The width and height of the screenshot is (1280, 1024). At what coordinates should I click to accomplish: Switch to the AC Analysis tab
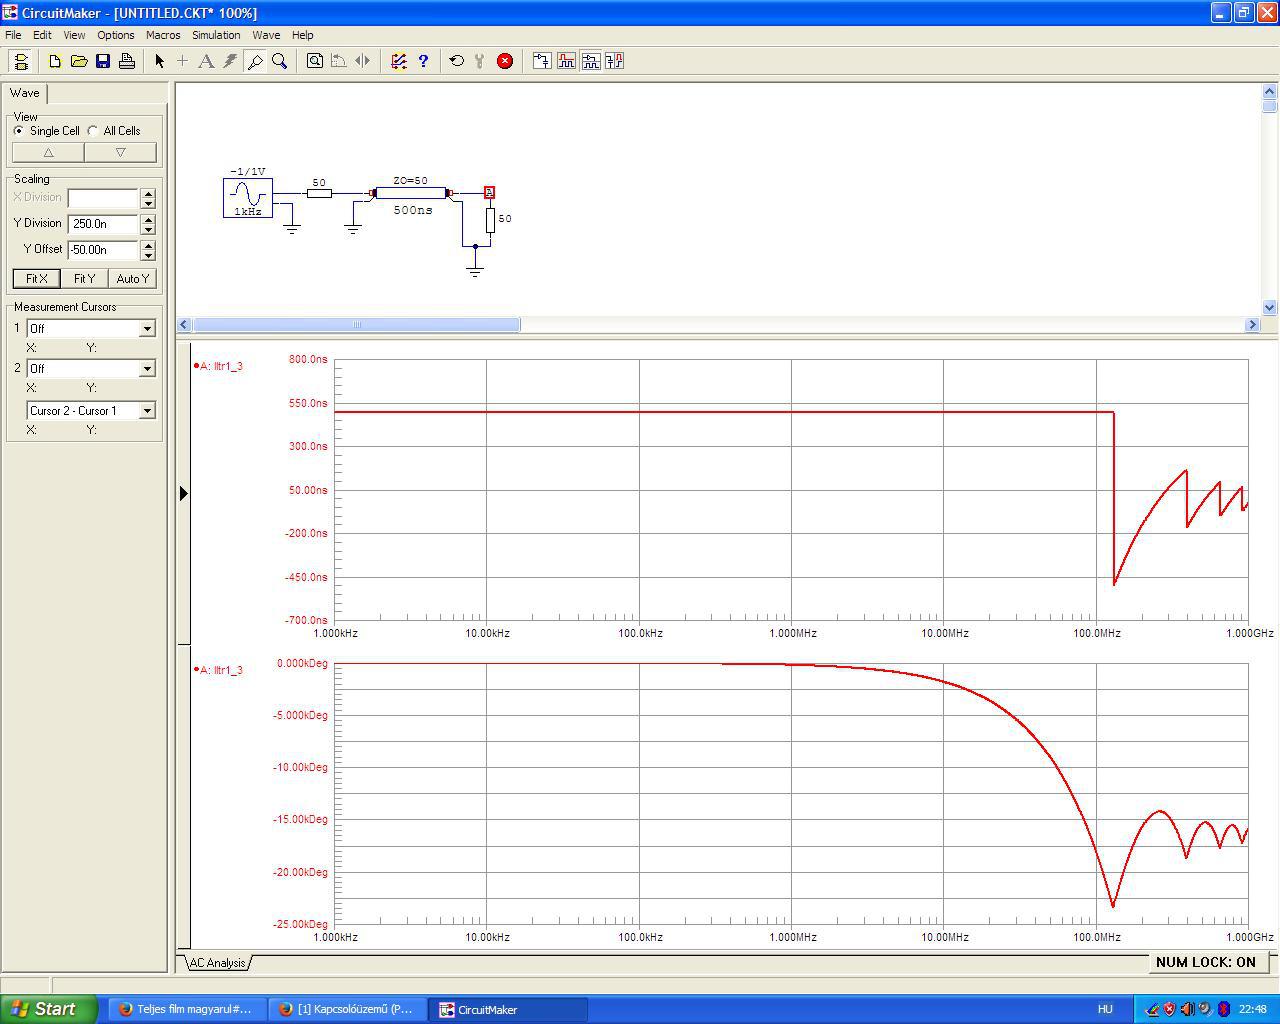218,963
